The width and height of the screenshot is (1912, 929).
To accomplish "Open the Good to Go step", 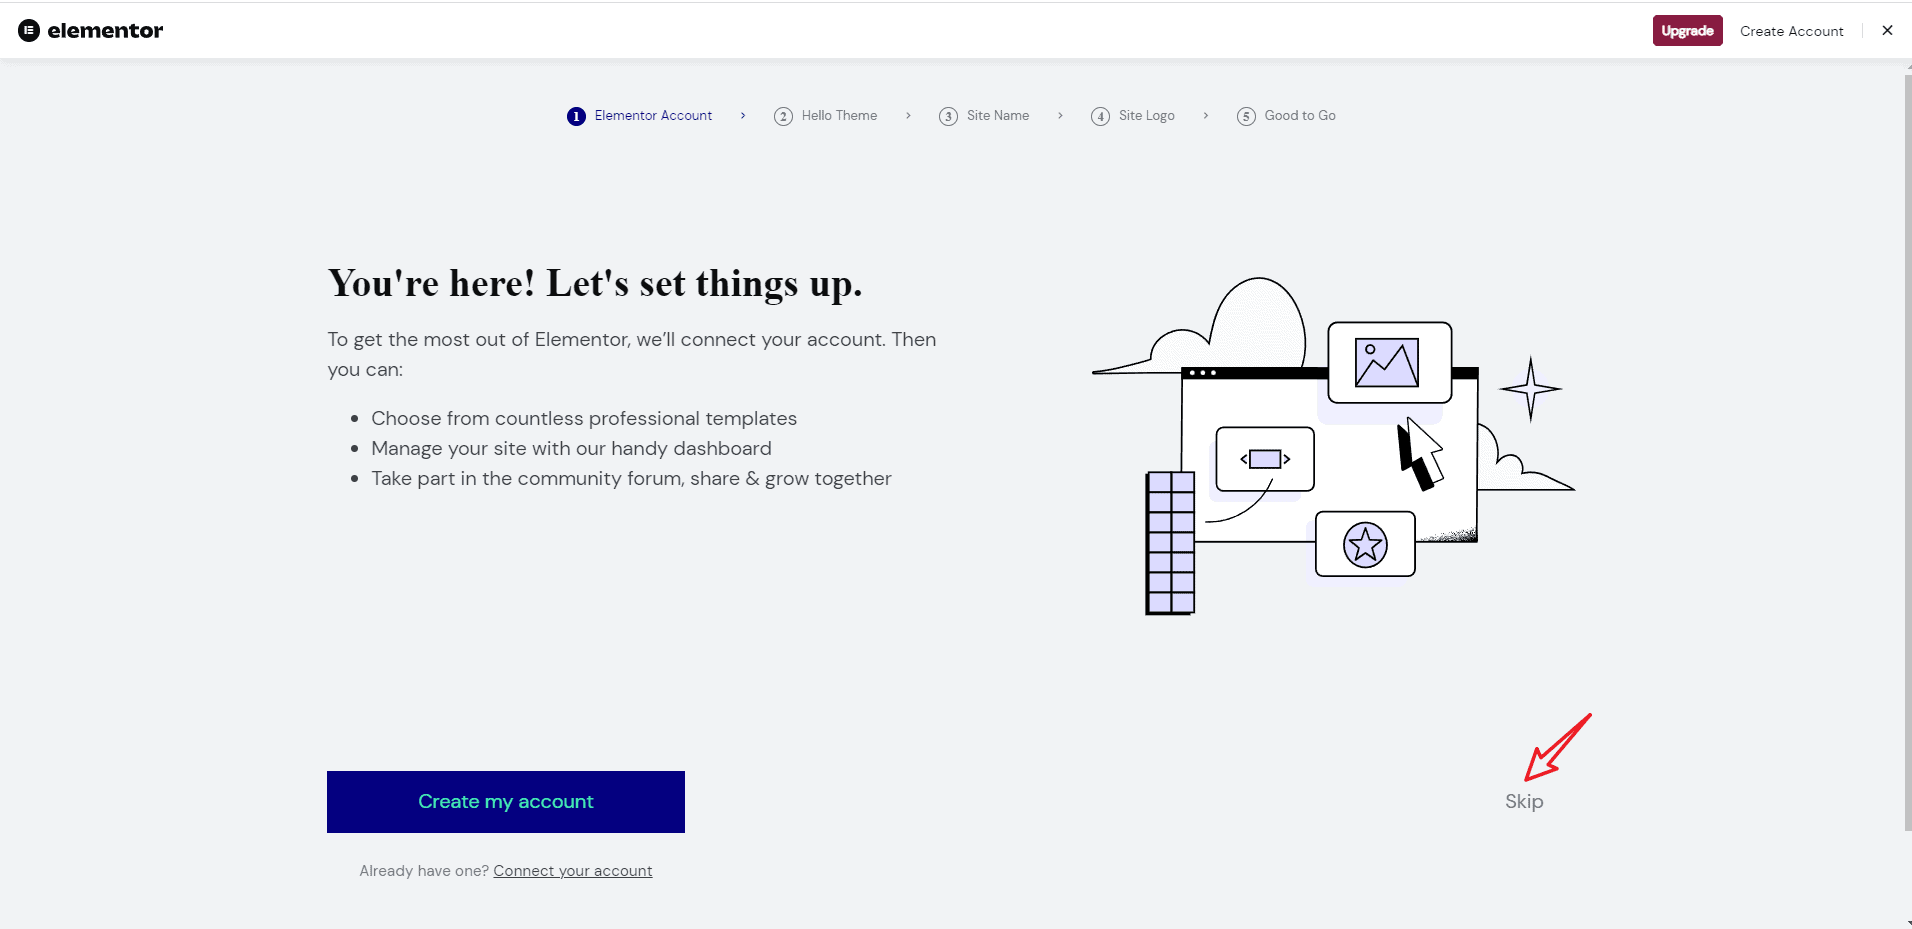I will point(1299,116).
